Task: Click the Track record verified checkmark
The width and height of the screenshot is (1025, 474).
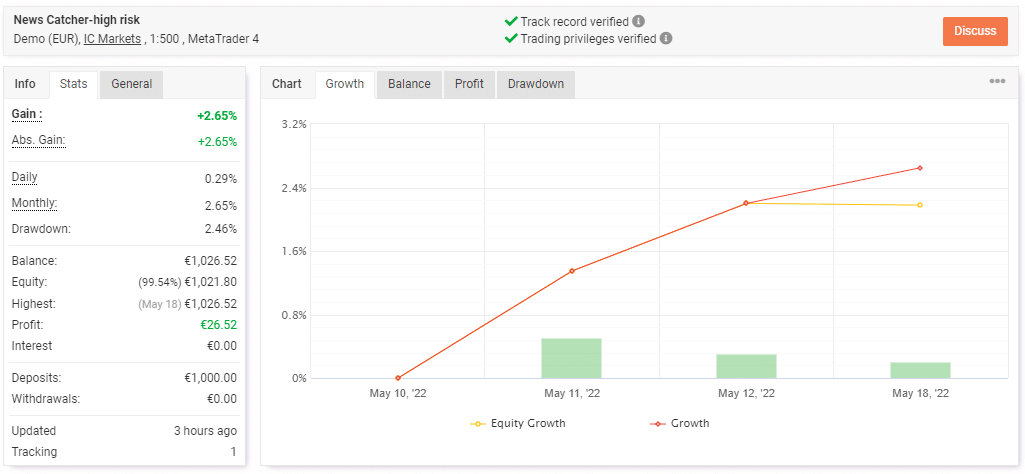Action: click(x=511, y=21)
